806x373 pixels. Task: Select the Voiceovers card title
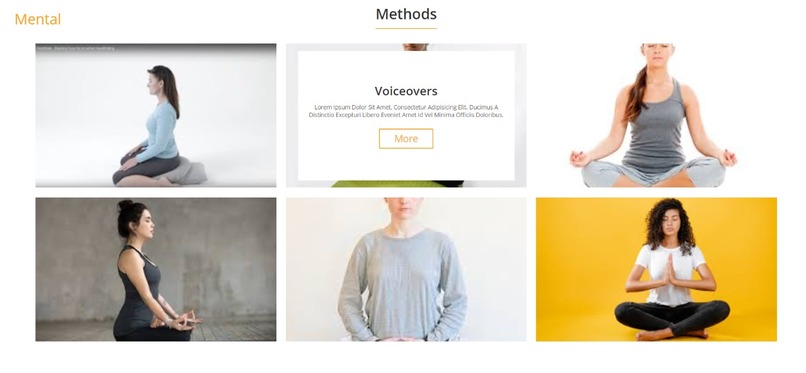(406, 91)
